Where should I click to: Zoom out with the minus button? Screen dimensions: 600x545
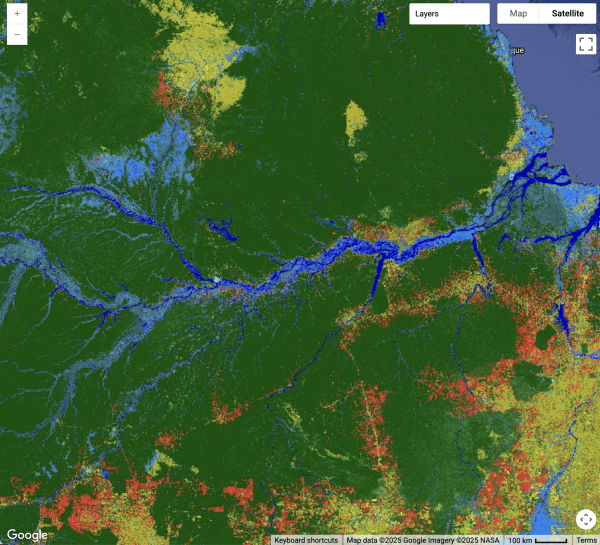pos(17,35)
